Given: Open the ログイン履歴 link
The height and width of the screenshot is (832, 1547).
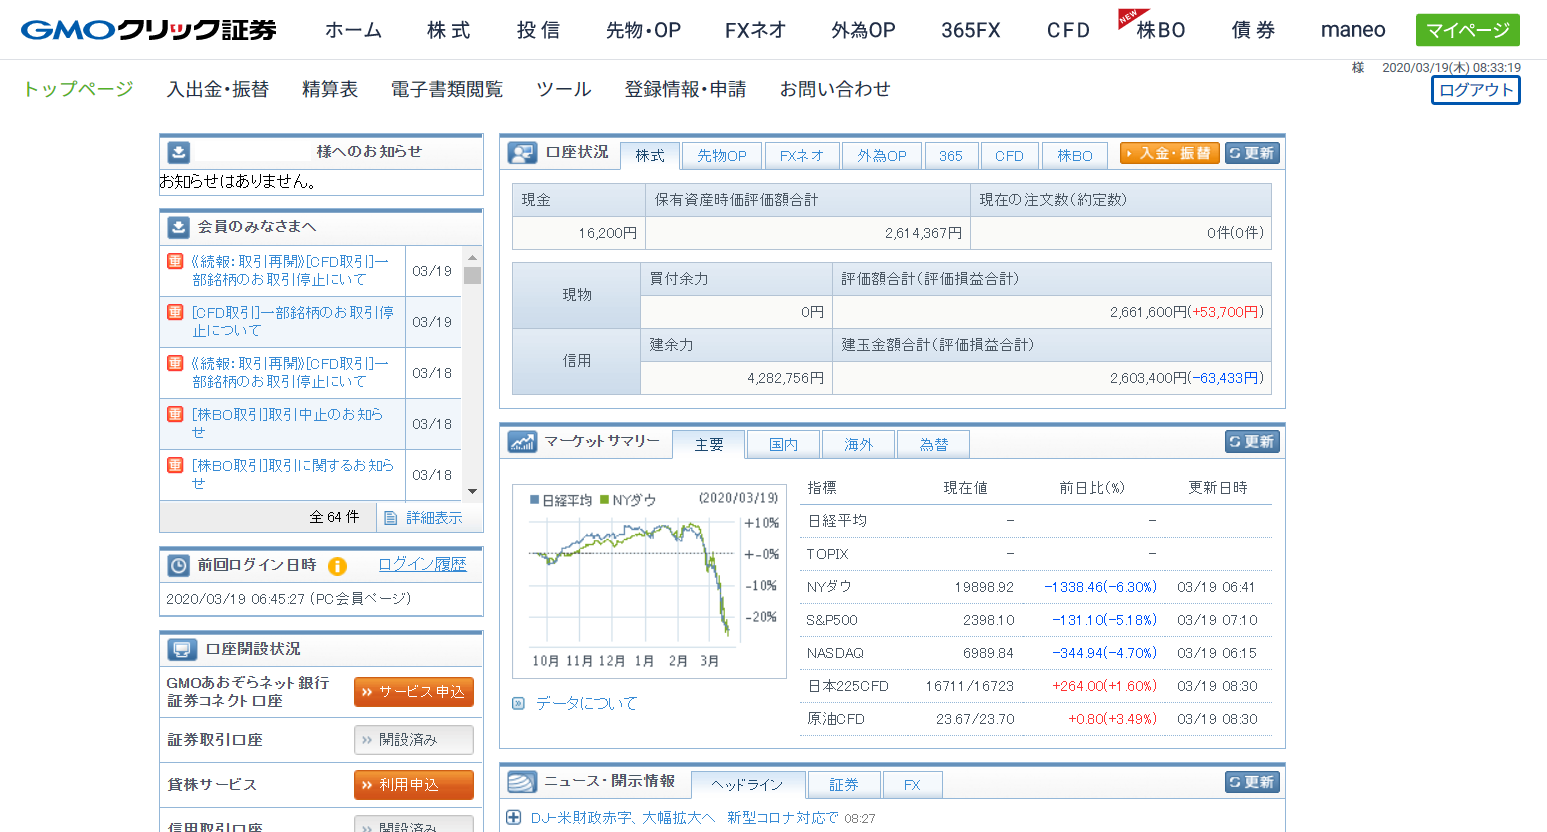Looking at the screenshot, I should point(422,564).
